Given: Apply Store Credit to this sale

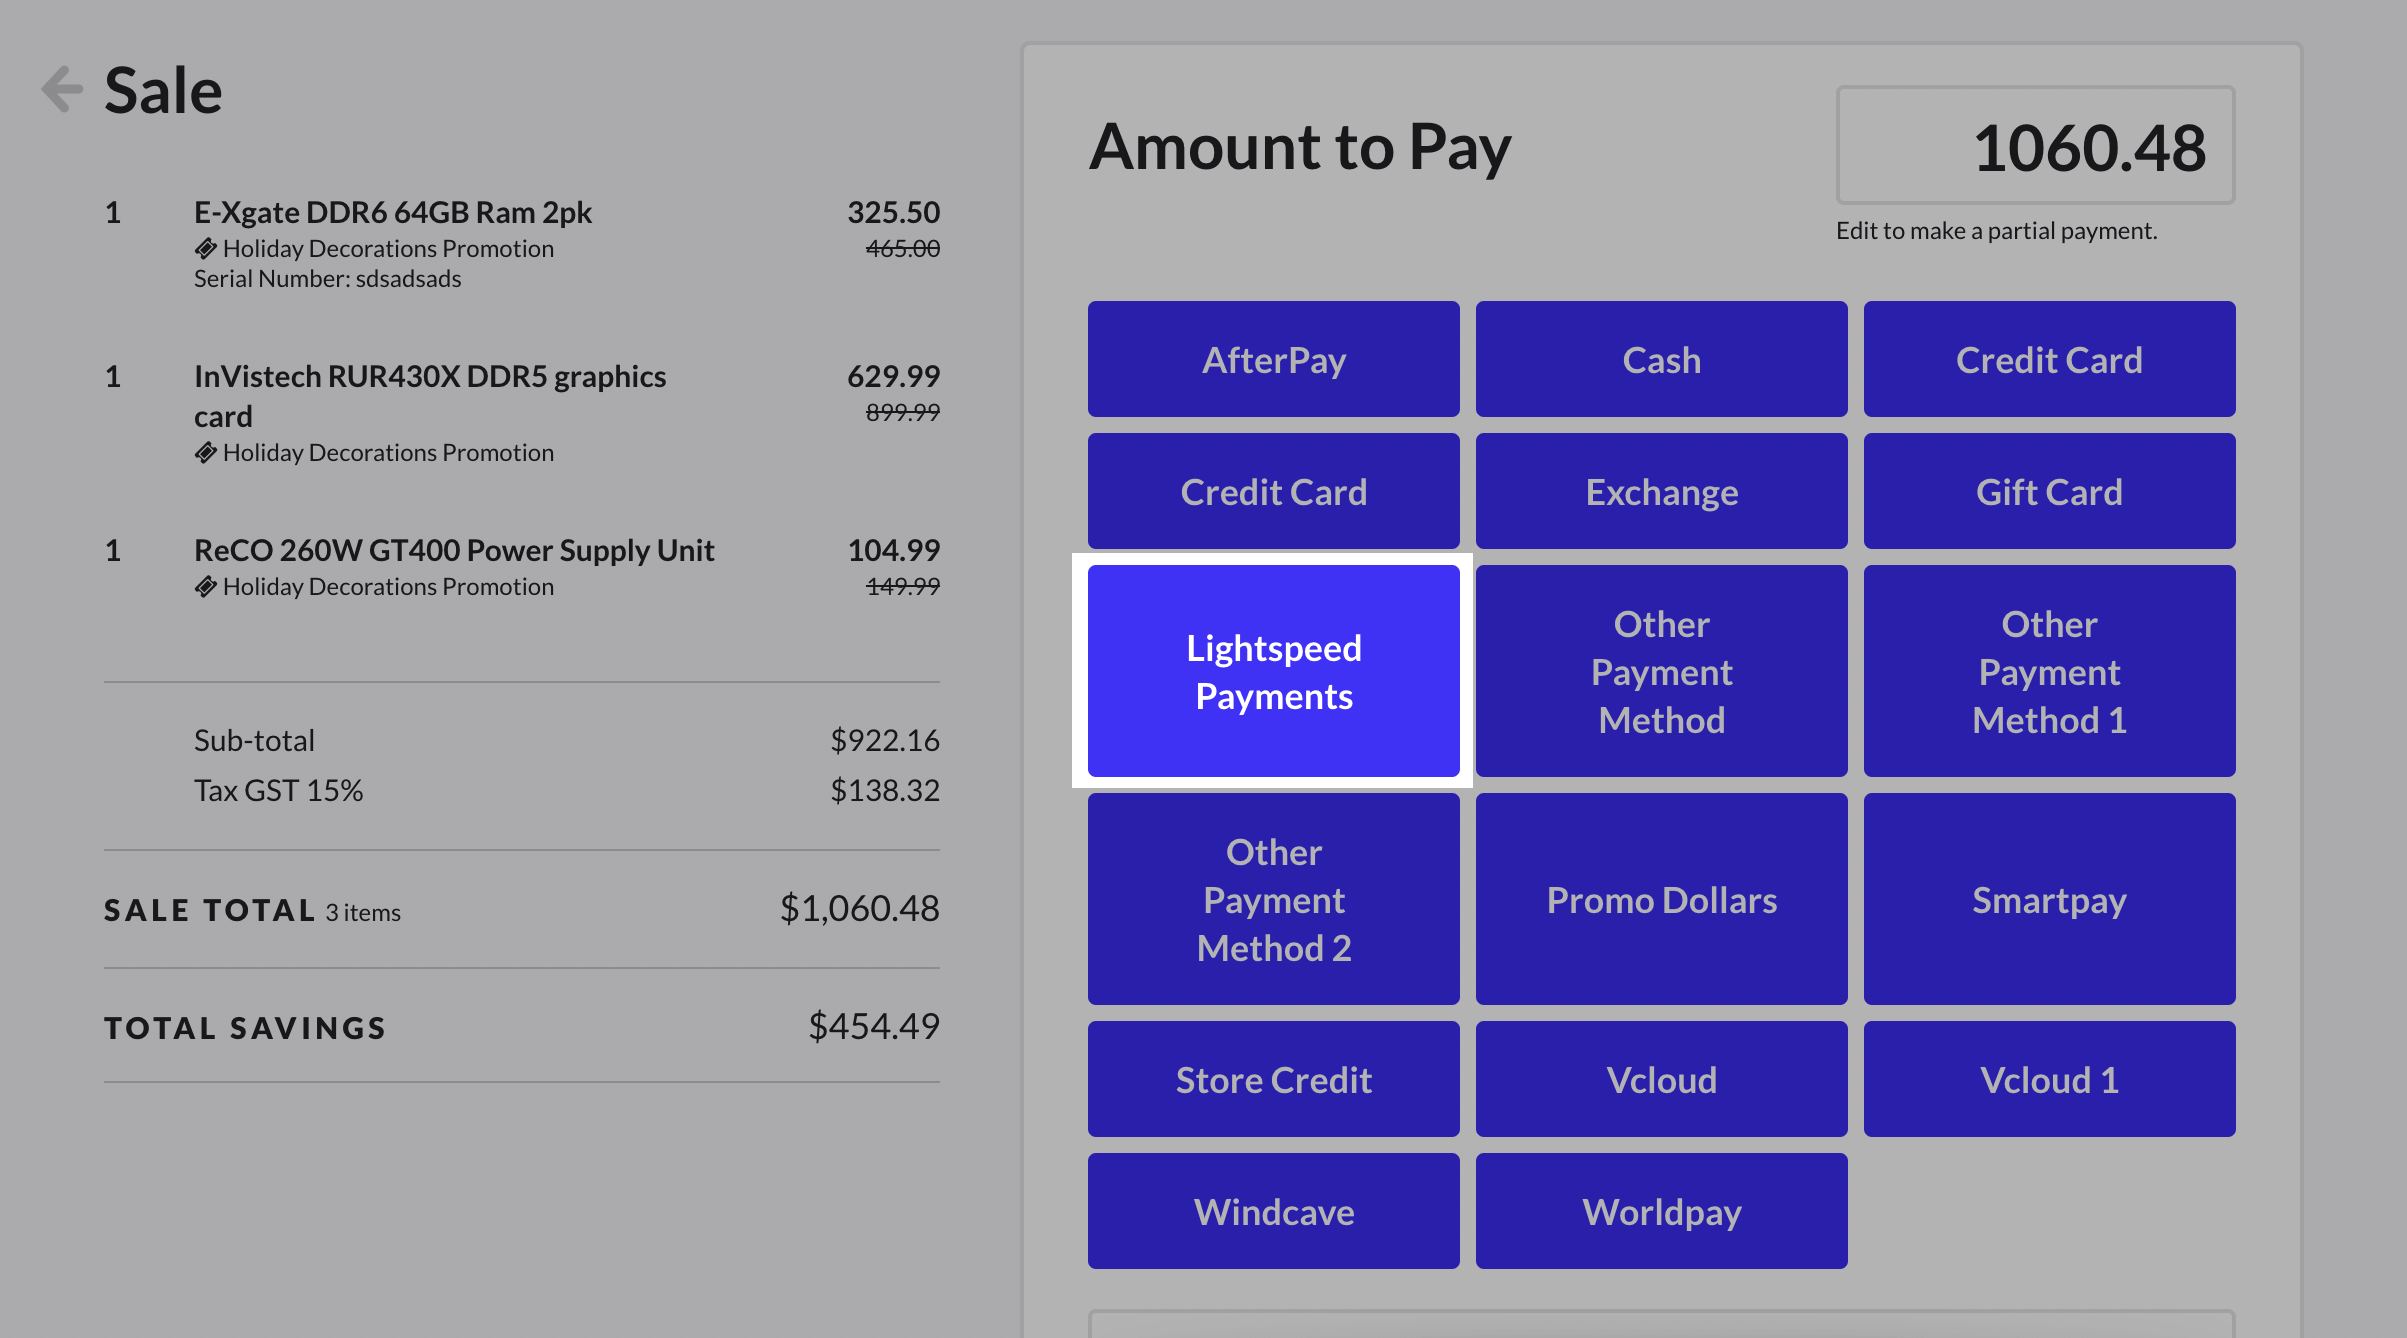Looking at the screenshot, I should (x=1272, y=1079).
